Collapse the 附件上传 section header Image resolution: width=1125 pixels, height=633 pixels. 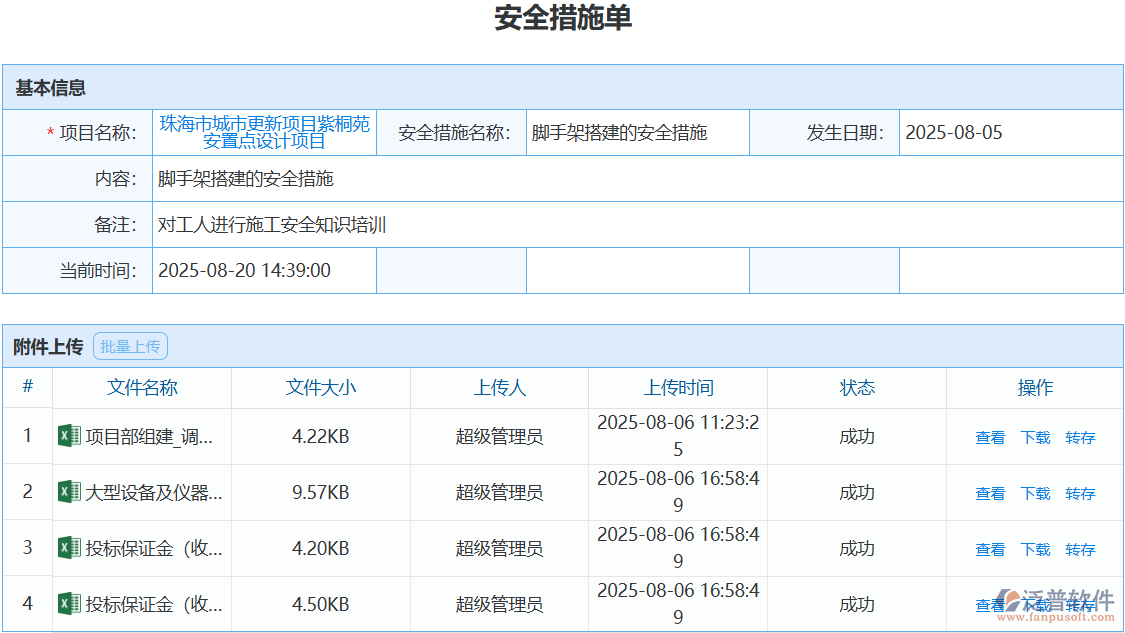pyautogui.click(x=45, y=346)
